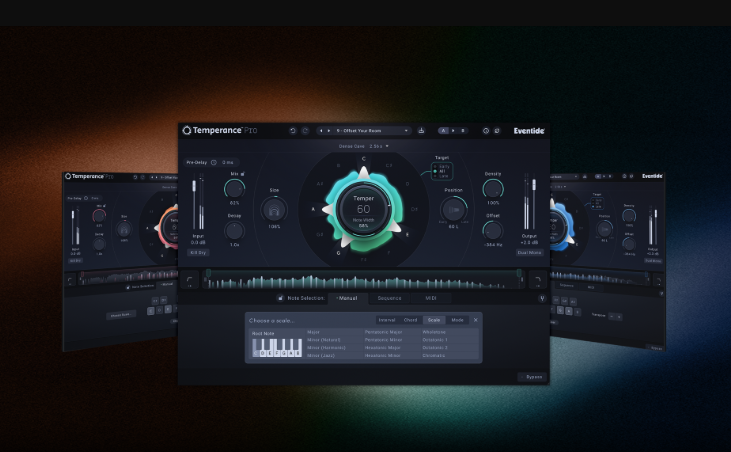The height and width of the screenshot is (452, 731).
Task: Switch to preset state B, center window
Action: click(x=463, y=131)
